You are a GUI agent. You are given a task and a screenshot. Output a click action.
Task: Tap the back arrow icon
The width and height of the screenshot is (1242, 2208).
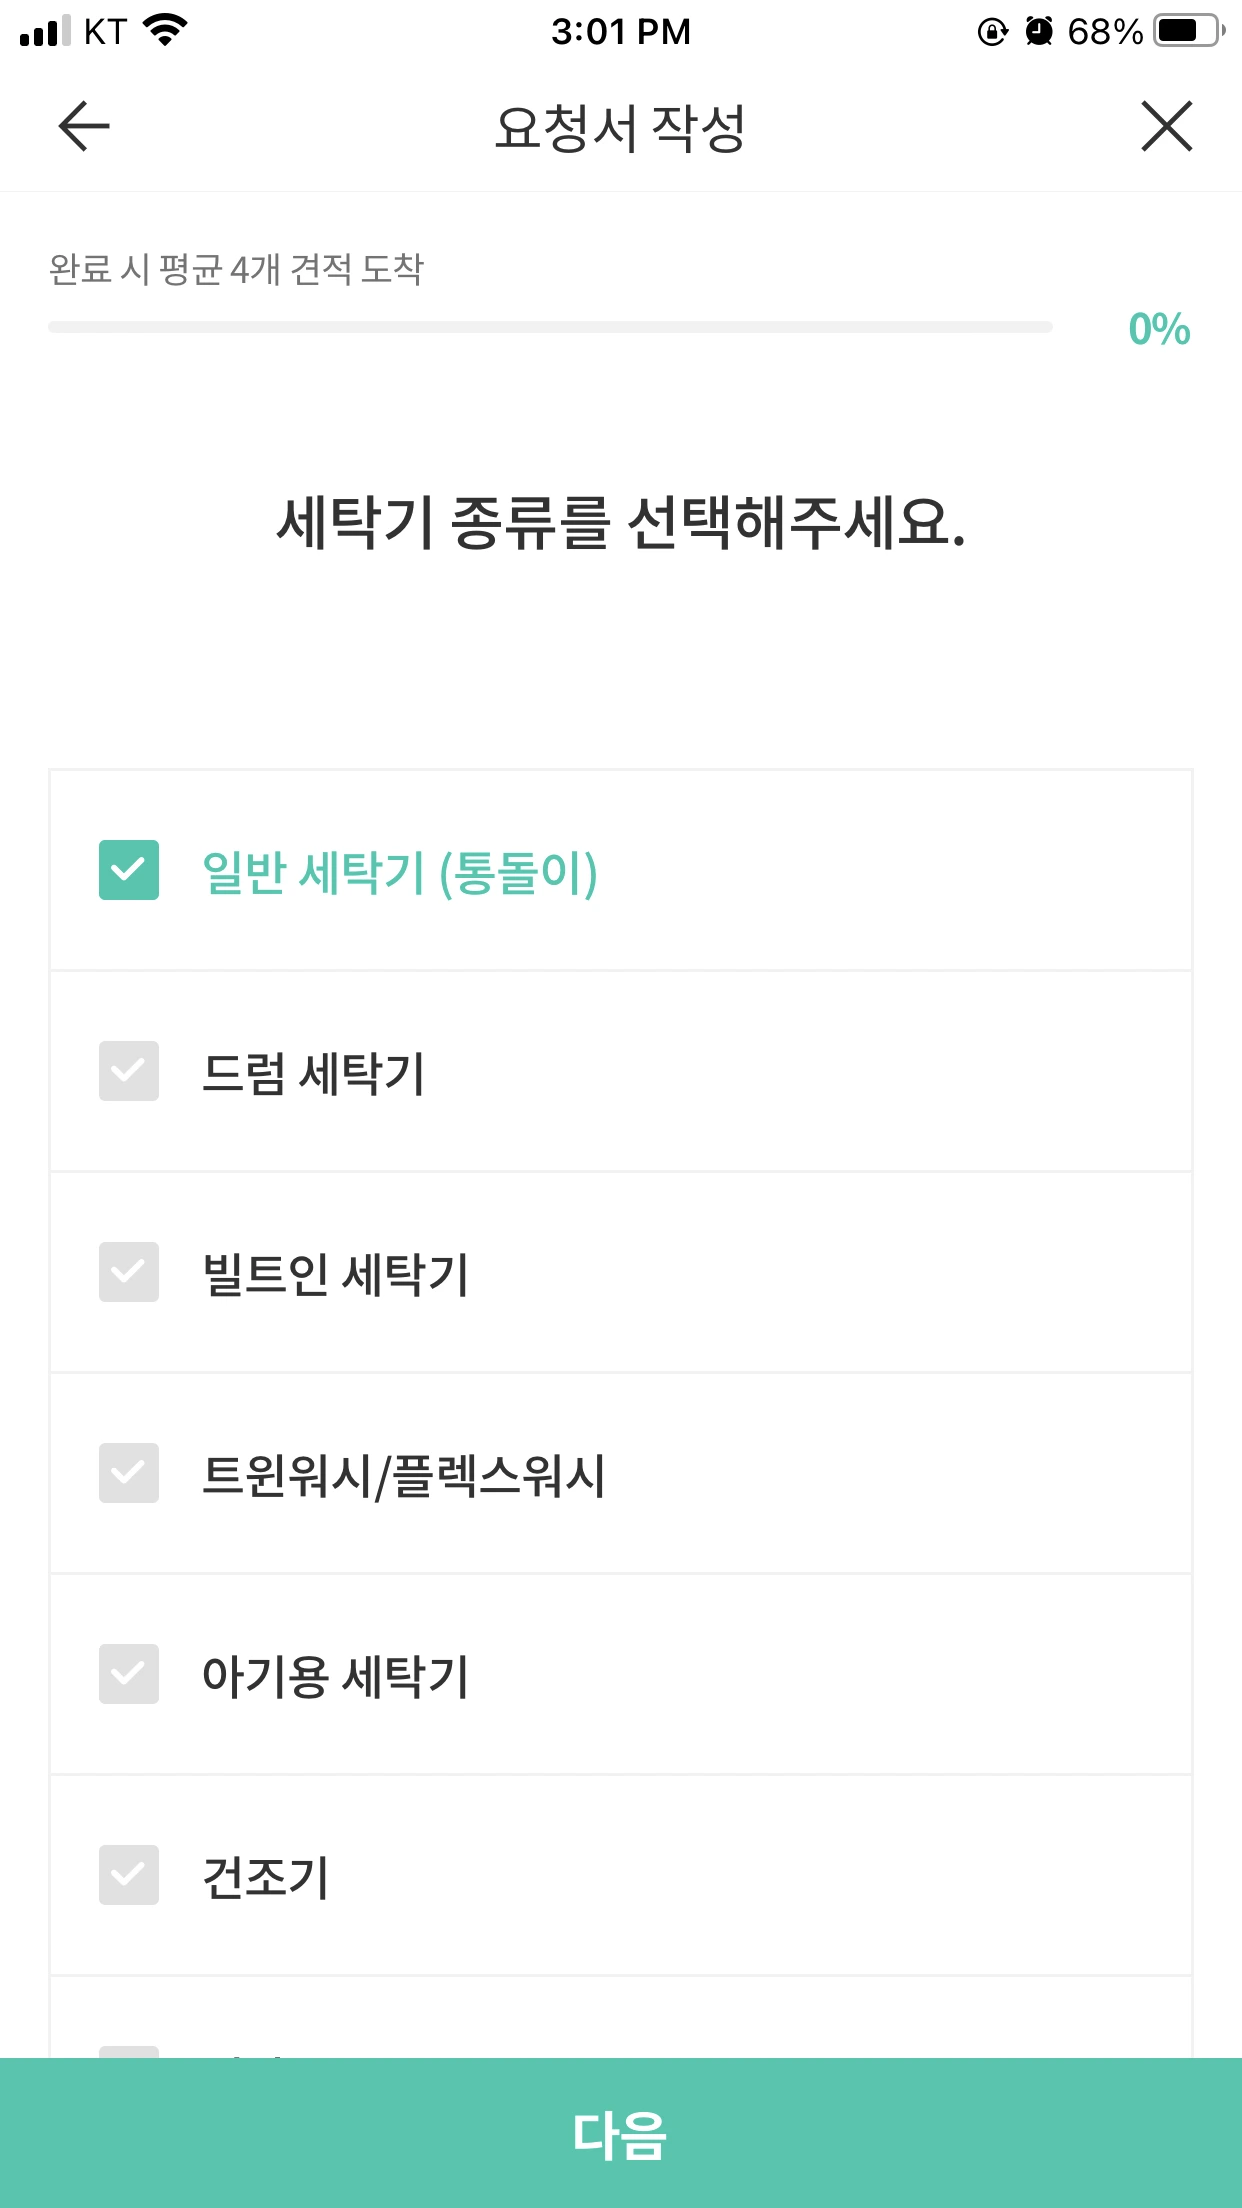pos(84,126)
